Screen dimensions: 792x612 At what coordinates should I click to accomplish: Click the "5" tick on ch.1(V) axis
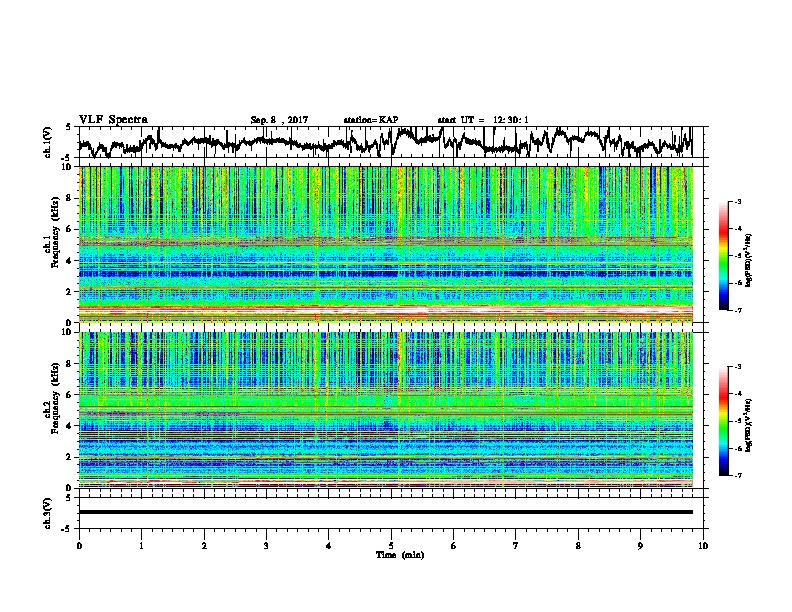(69, 127)
